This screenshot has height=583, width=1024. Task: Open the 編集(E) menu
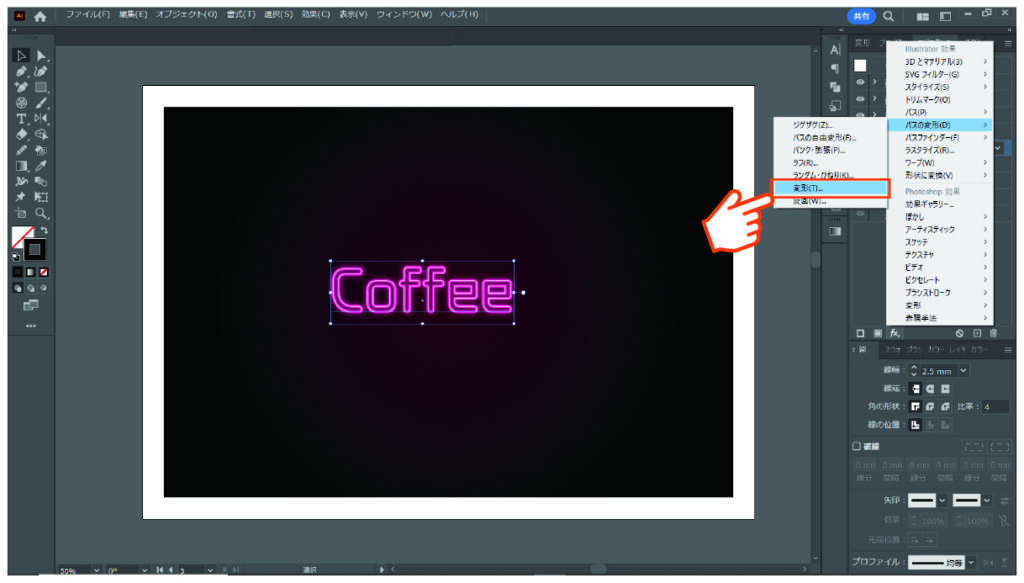(133, 14)
